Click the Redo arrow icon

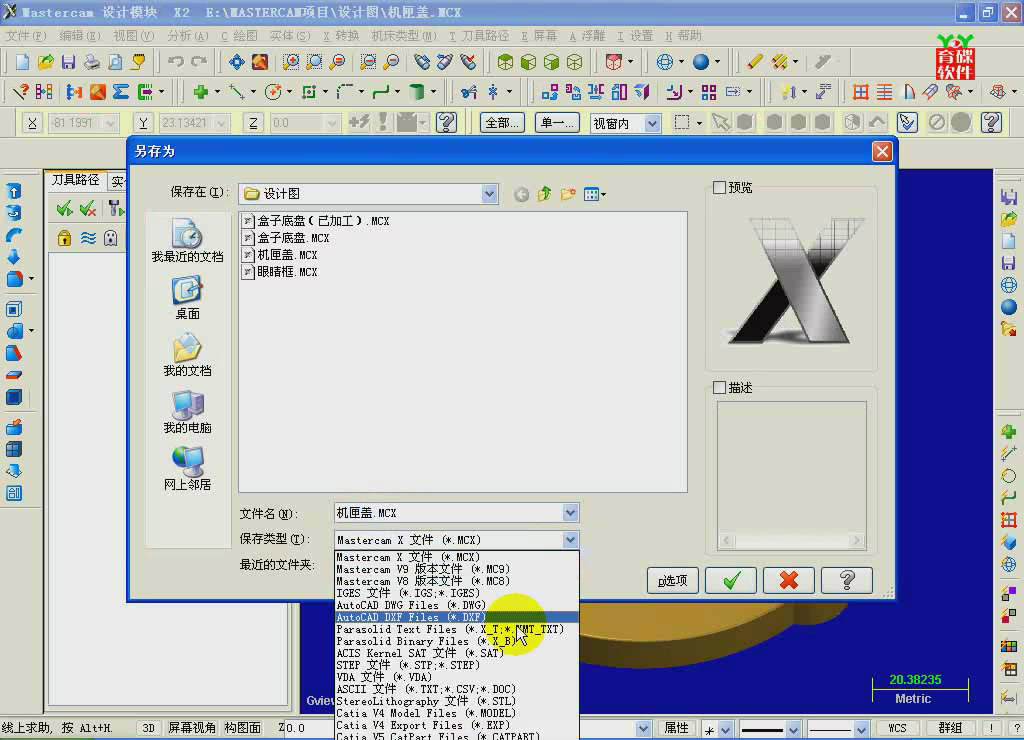pyautogui.click(x=199, y=62)
